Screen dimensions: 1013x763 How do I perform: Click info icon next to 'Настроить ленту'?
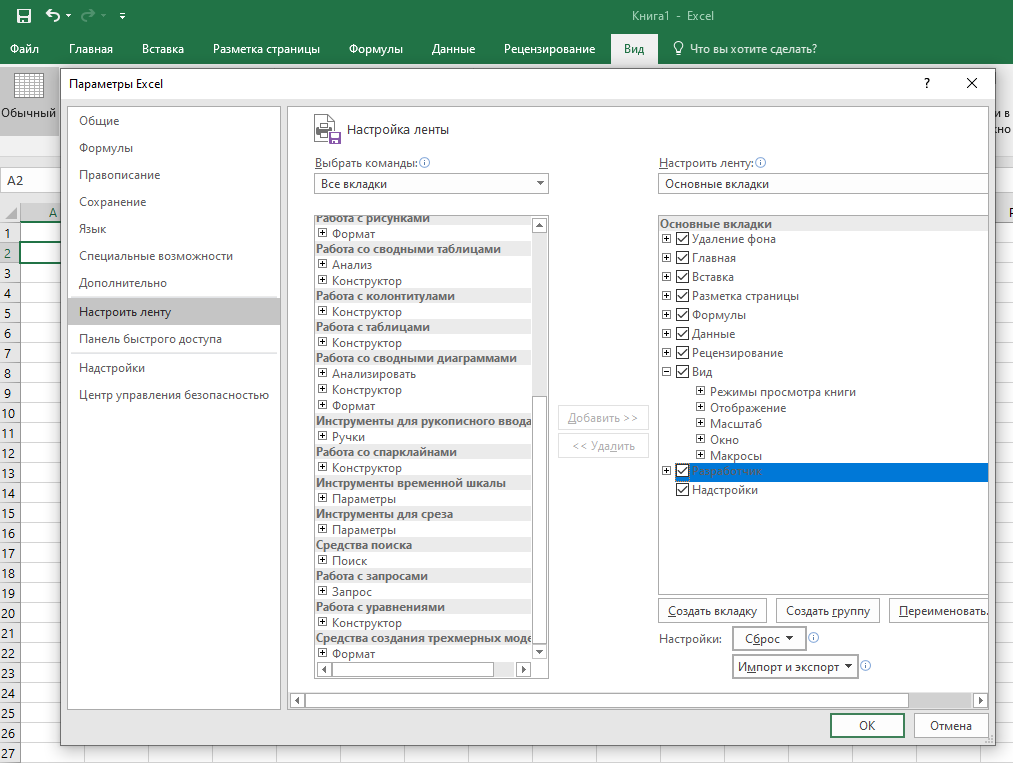tap(760, 163)
